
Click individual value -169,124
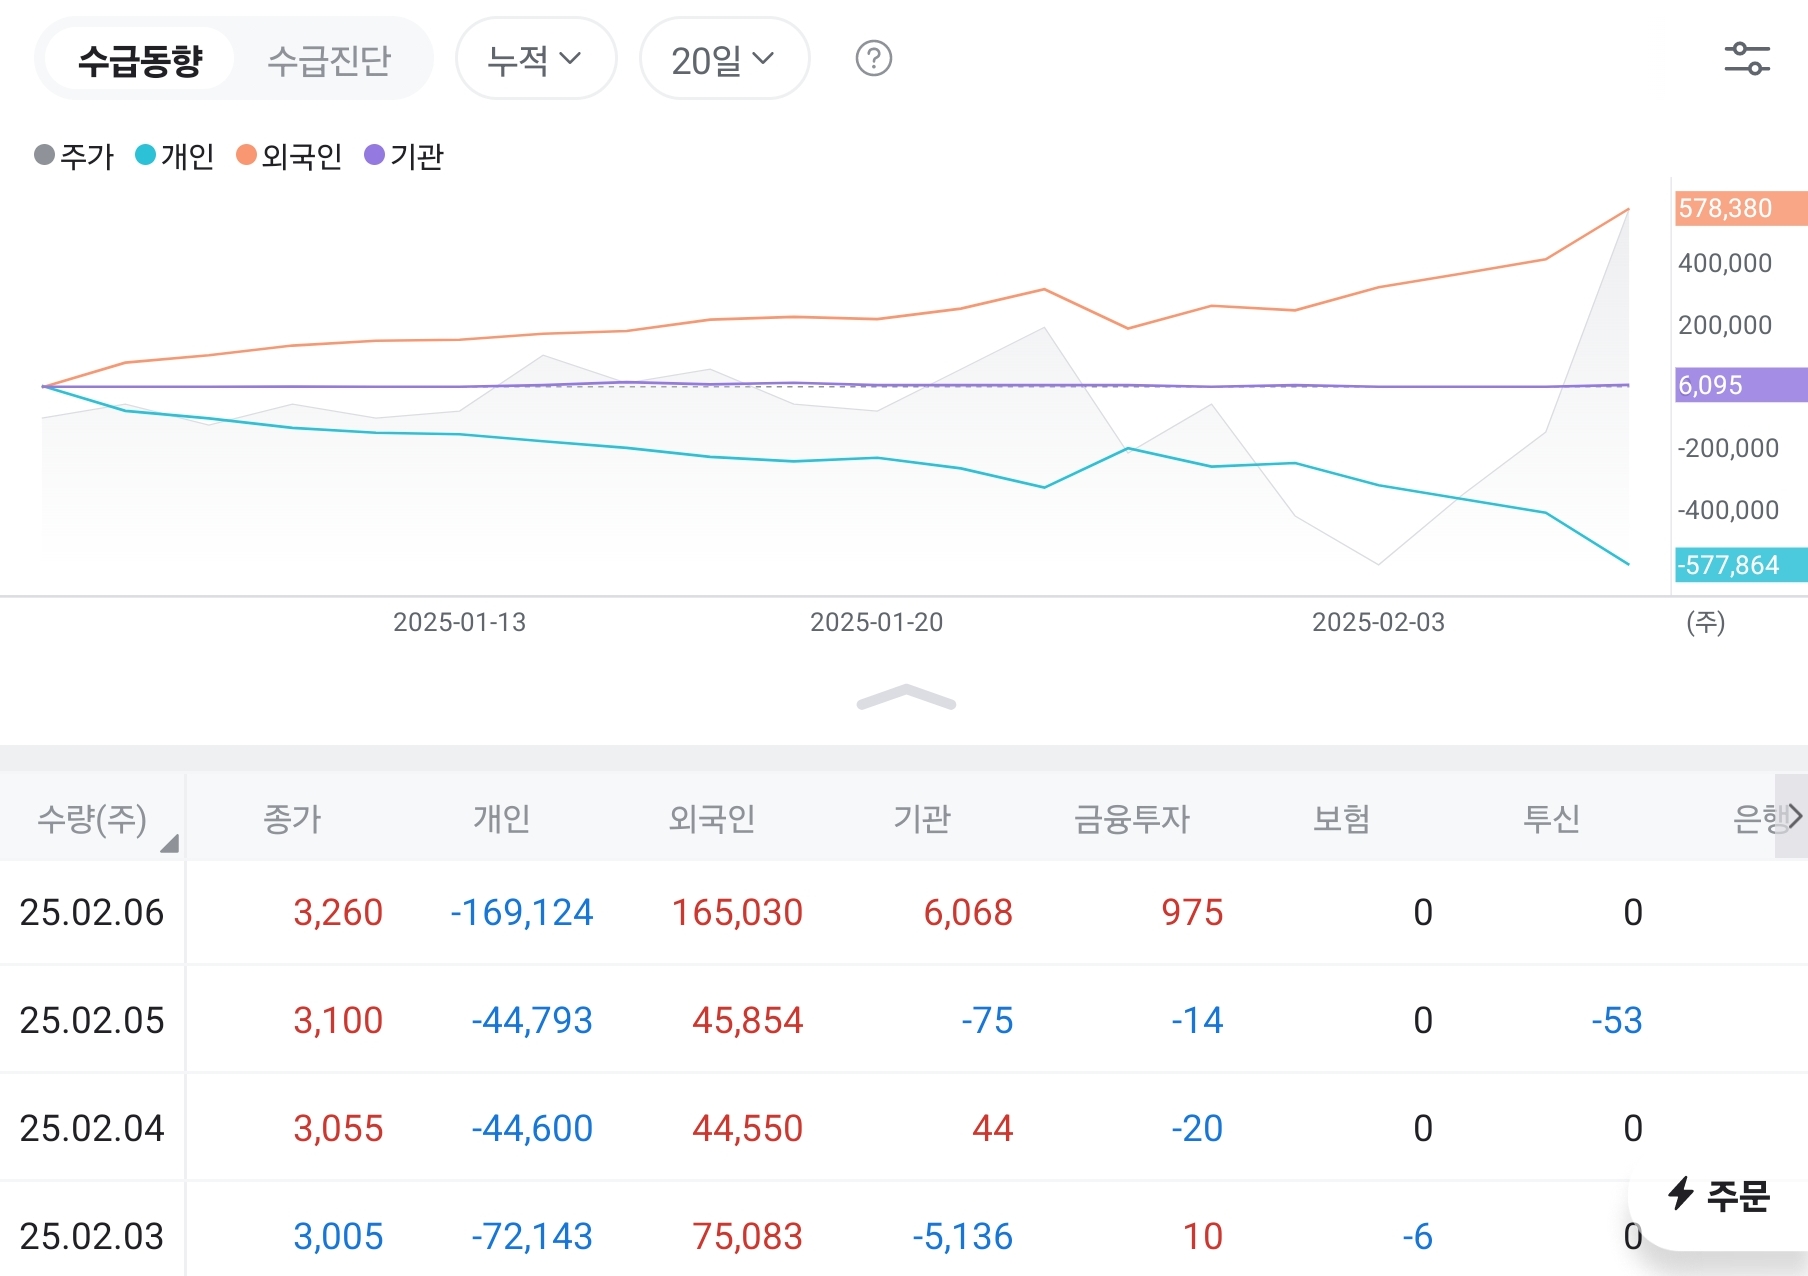[522, 912]
